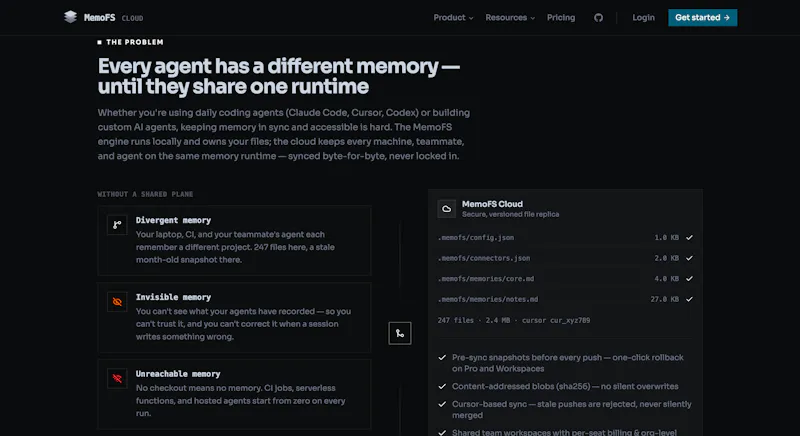The width and height of the screenshot is (800, 436).
Task: Click the MemoFS Cloud cloud icon
Action: click(x=446, y=209)
